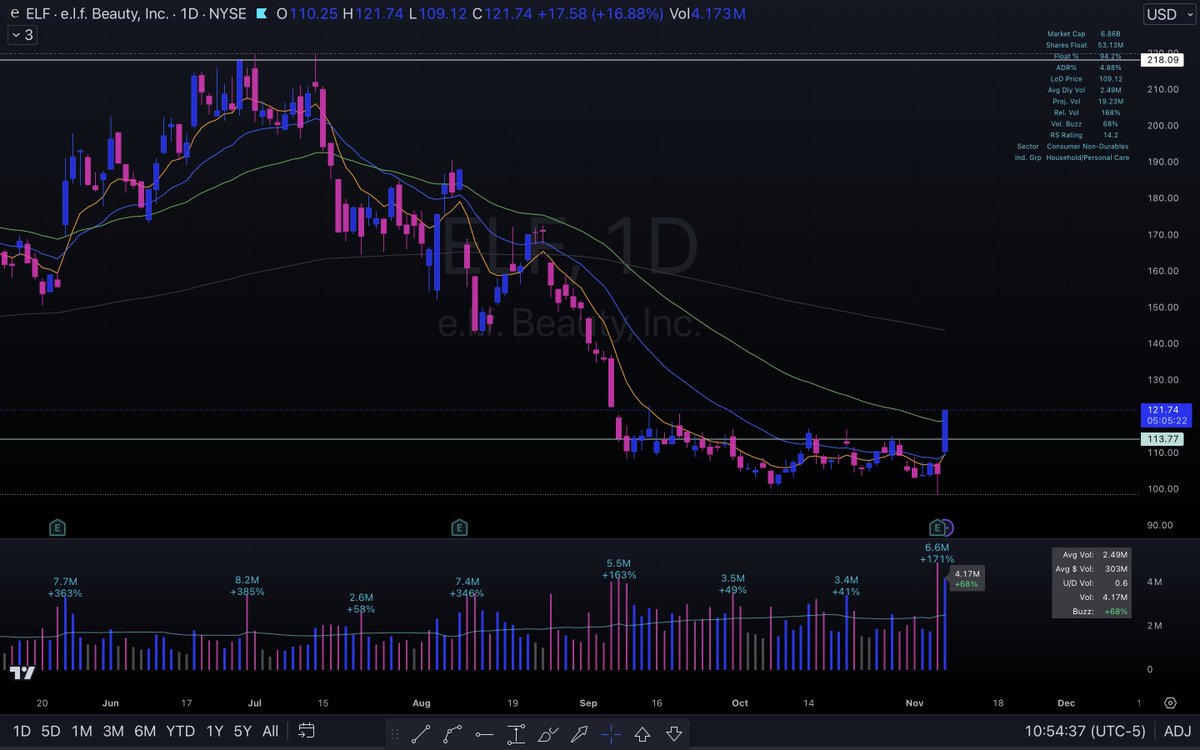This screenshot has width=1200, height=750.
Task: Open the November earnings marker E
Action: [x=937, y=526]
